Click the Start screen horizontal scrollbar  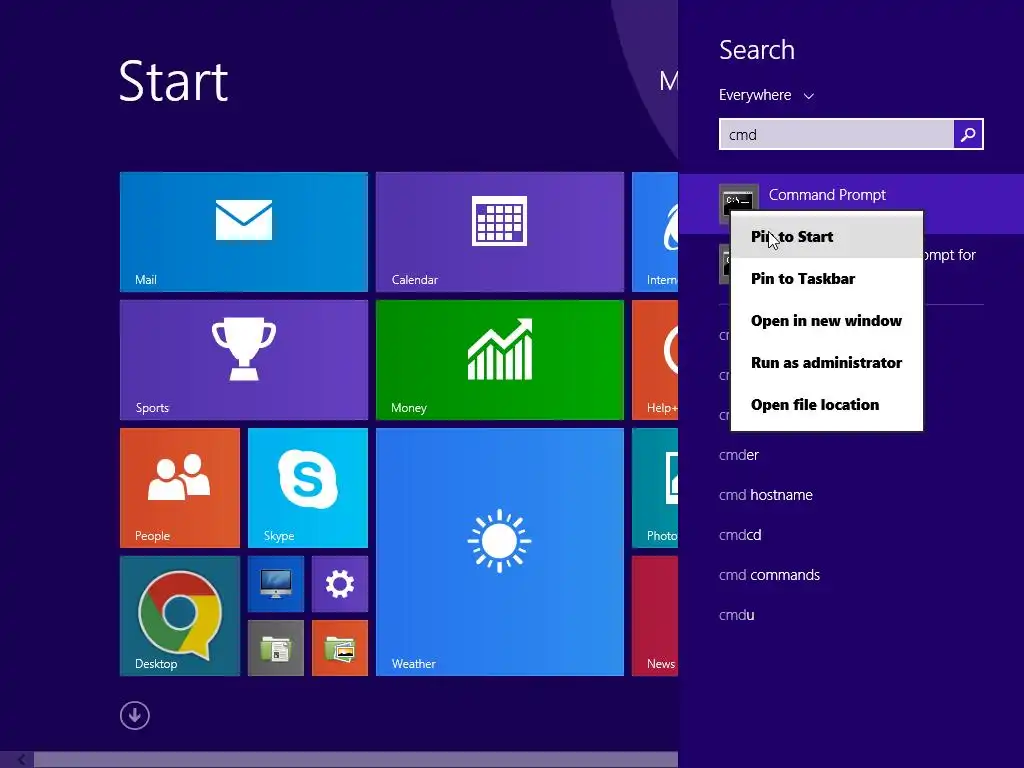pos(356,760)
